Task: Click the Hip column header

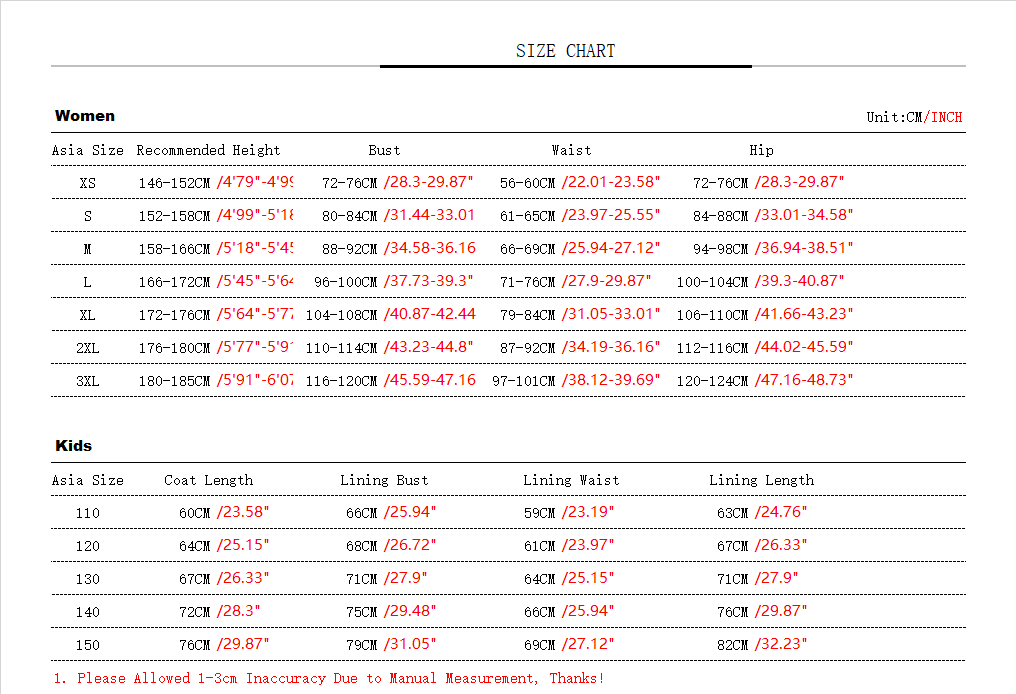Action: [x=761, y=150]
